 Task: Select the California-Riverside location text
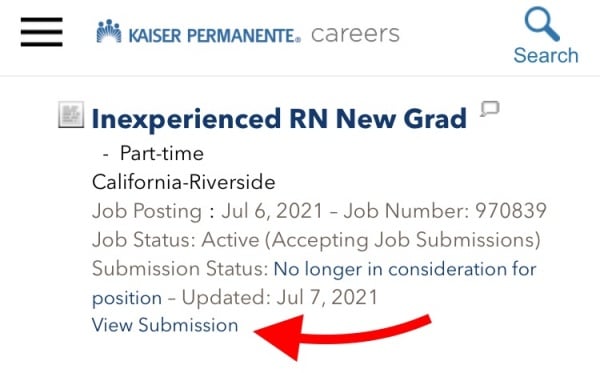[x=184, y=182]
